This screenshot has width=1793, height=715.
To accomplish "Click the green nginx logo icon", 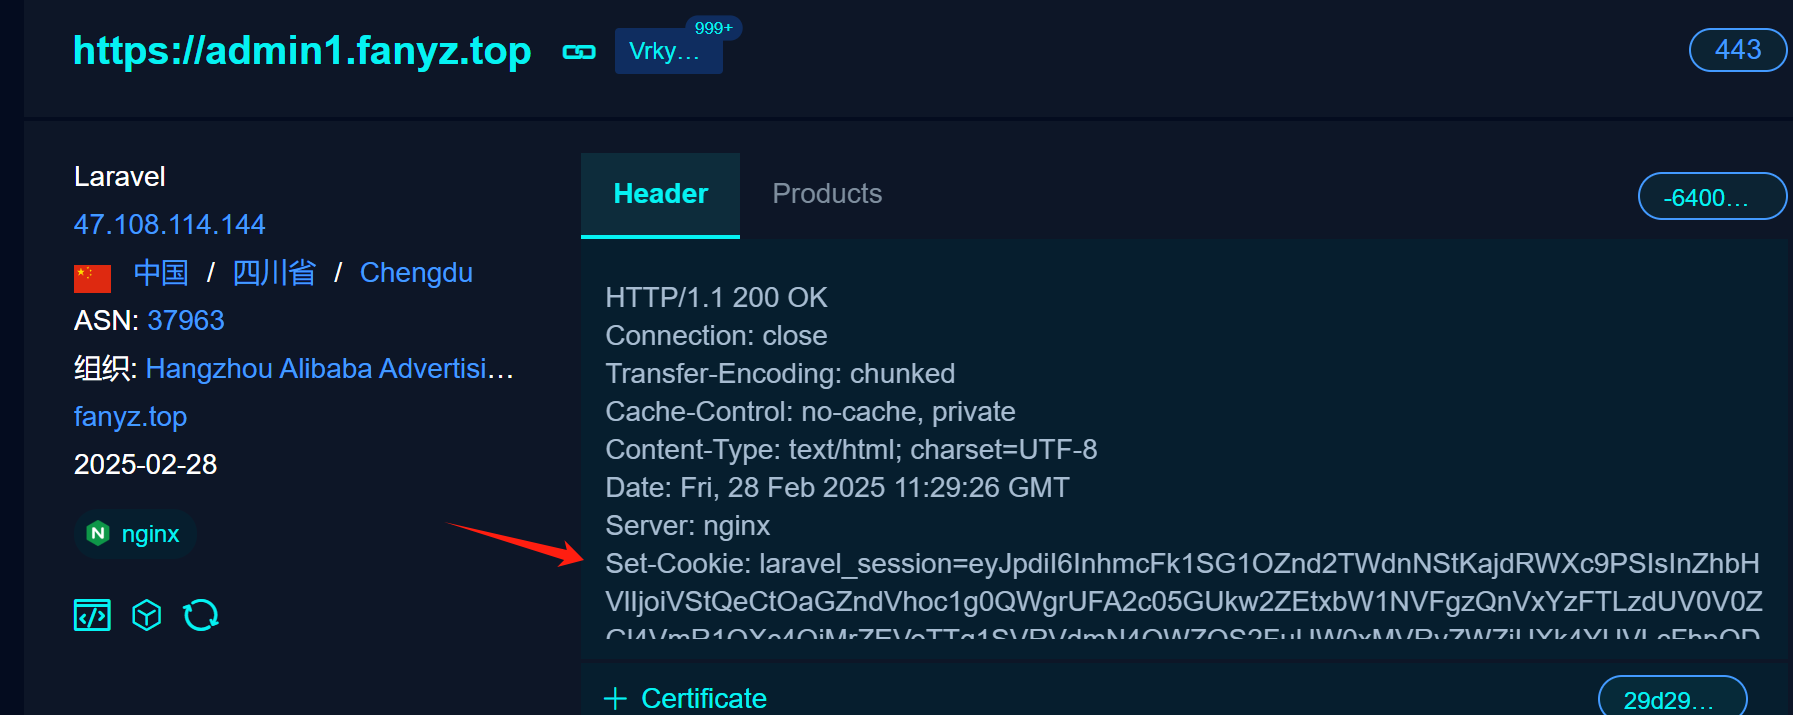I will 98,534.
